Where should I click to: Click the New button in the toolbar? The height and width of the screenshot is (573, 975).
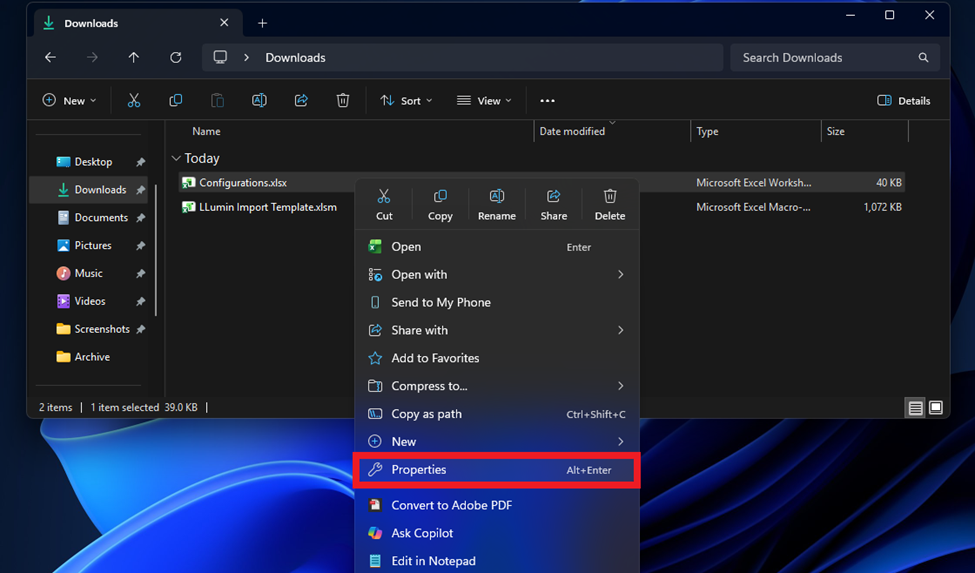[69, 101]
